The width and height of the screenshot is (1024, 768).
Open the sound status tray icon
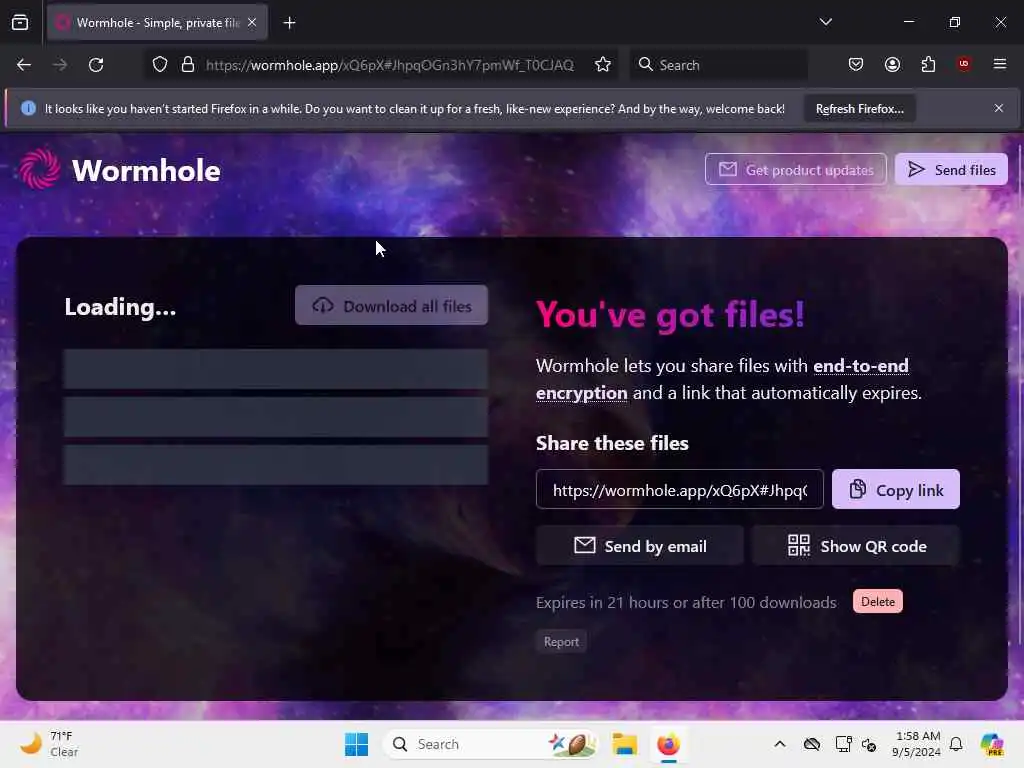point(869,744)
